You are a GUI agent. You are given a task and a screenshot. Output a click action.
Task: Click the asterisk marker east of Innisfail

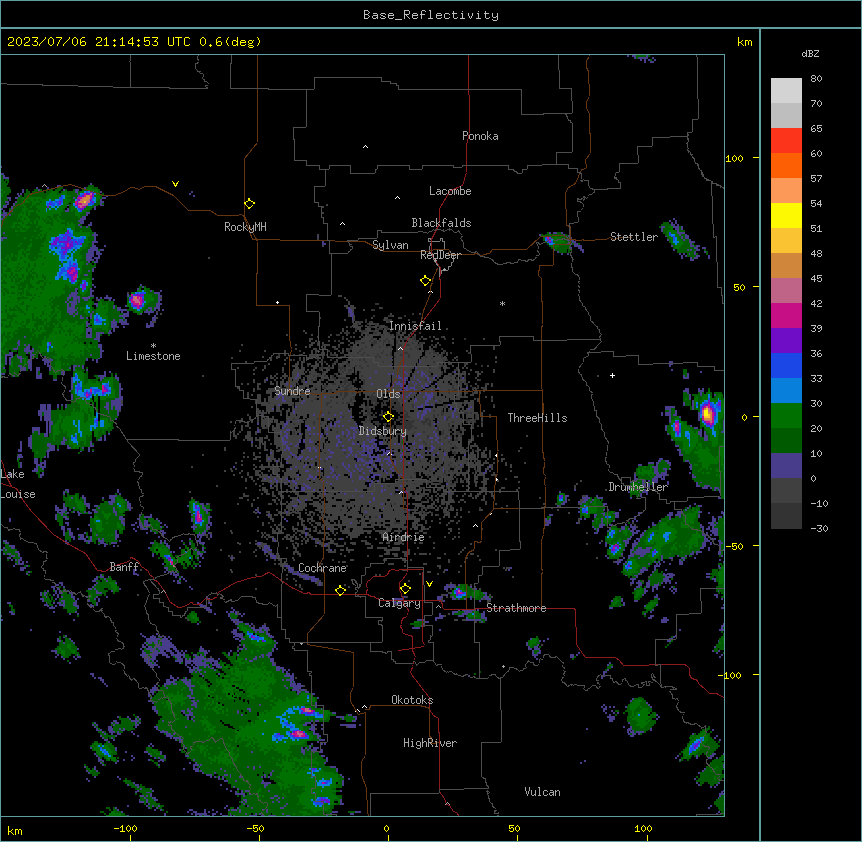tap(502, 303)
